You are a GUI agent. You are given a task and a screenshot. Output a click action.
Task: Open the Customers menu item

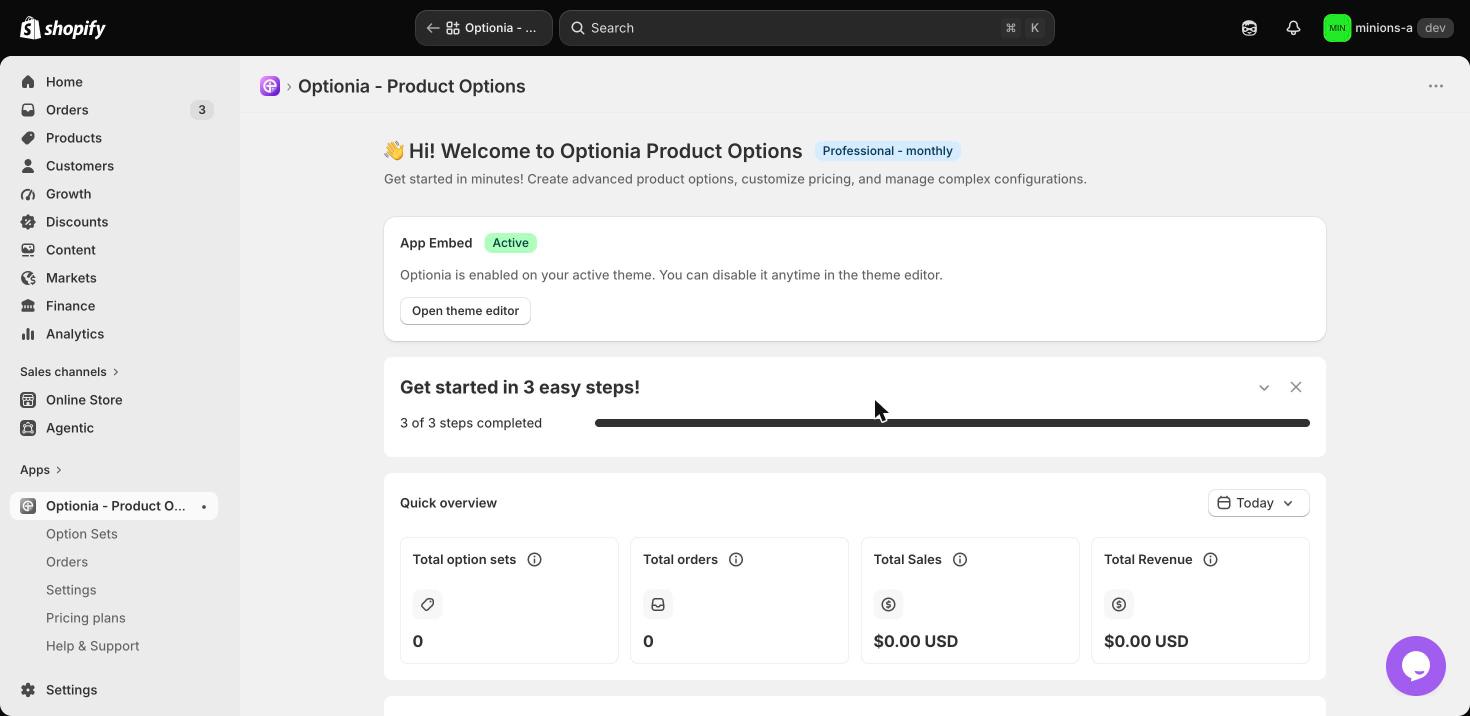pos(114,166)
